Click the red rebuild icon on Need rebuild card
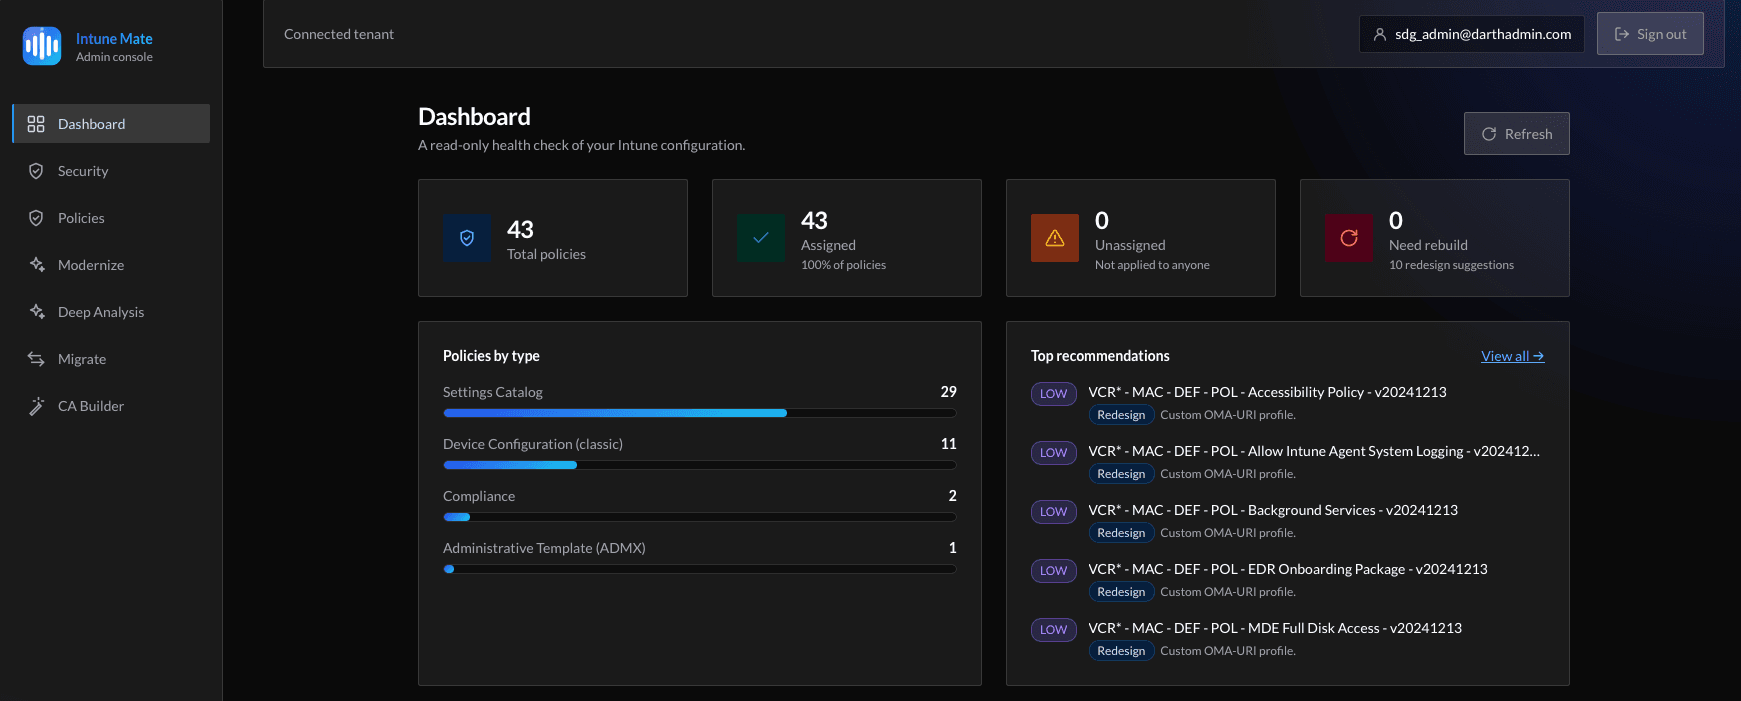This screenshot has height=701, width=1741. (x=1349, y=238)
